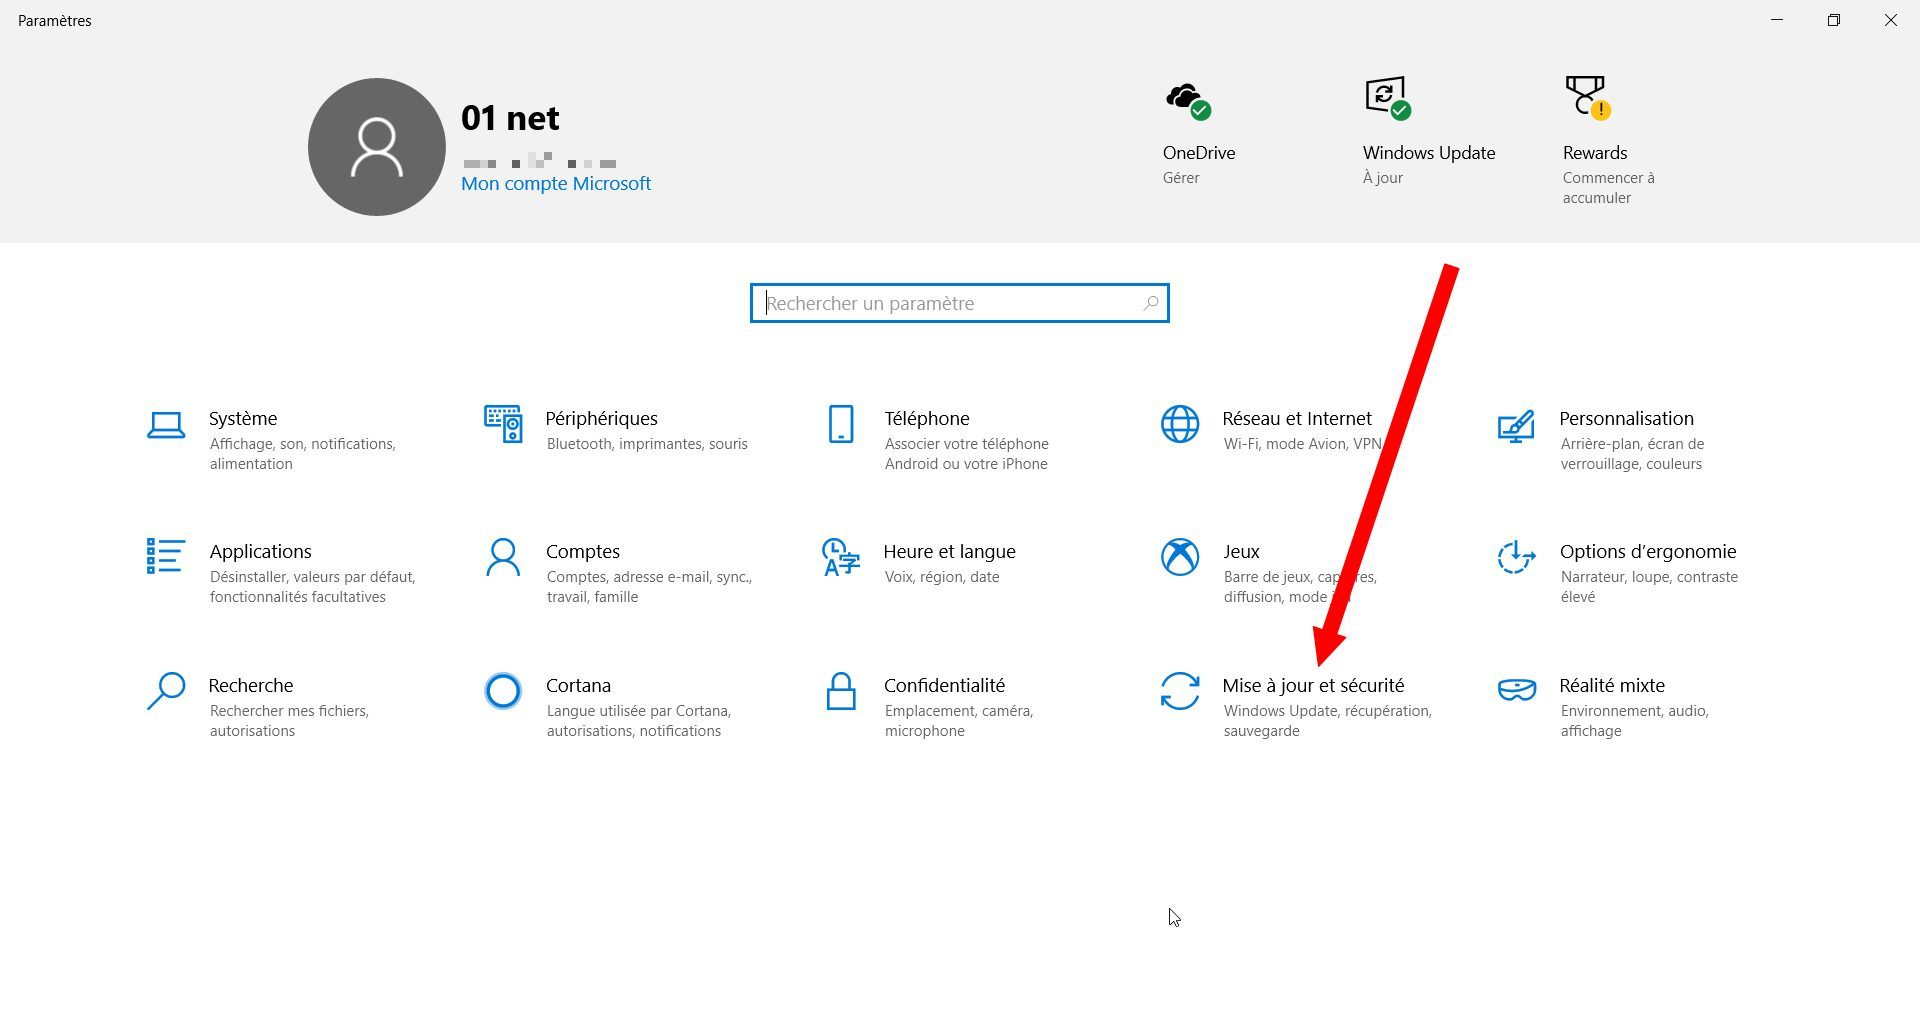Viewport: 1920px width, 1030px height.
Task: Open the Jeux Xbox icon
Action: pos(1180,557)
